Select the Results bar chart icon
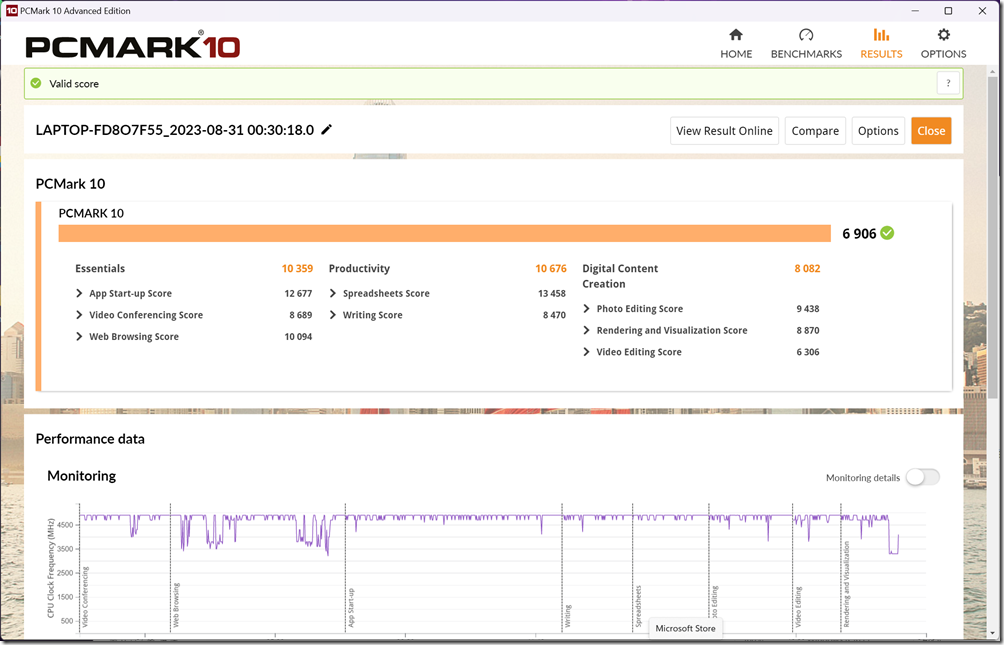 (881, 36)
